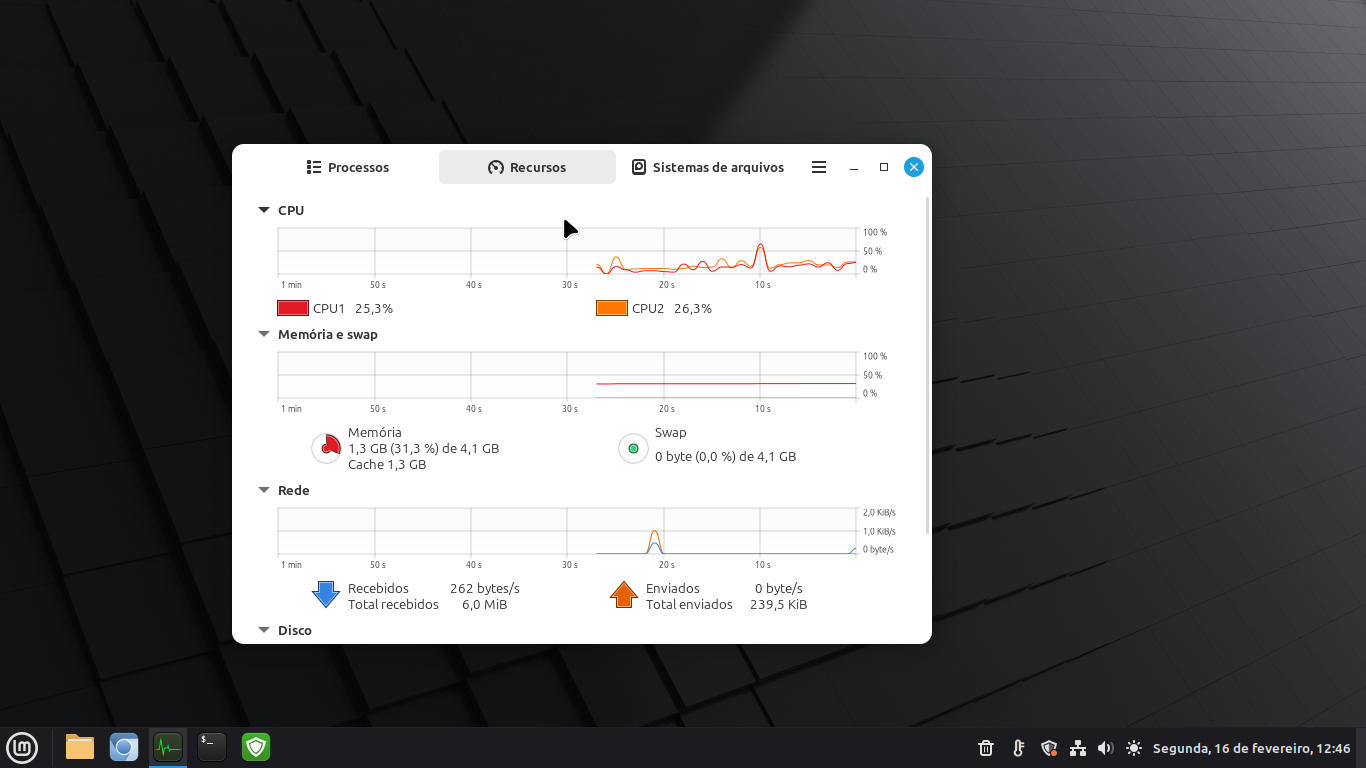Open the network connections tray icon
The image size is (1366, 768).
[1078, 748]
